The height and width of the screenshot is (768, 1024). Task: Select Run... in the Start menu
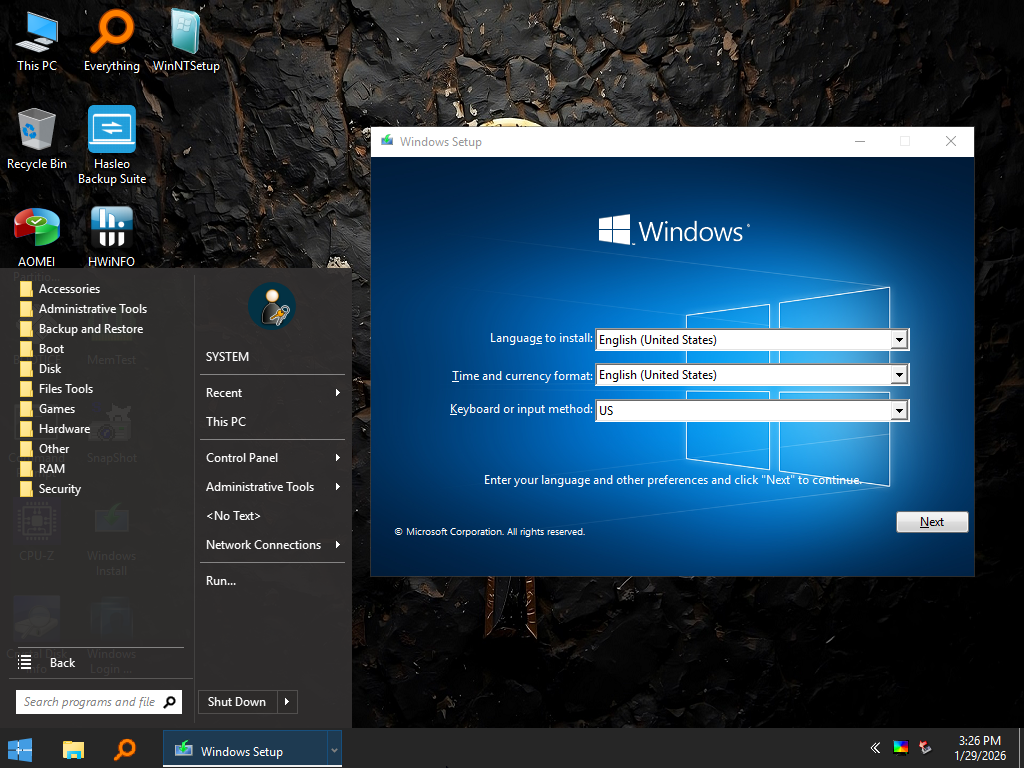221,580
